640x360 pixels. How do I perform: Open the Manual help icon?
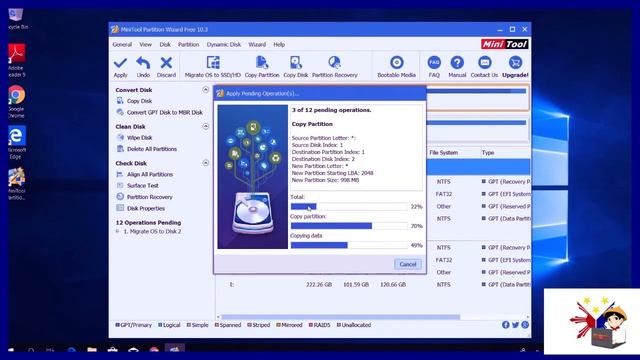coord(457,62)
